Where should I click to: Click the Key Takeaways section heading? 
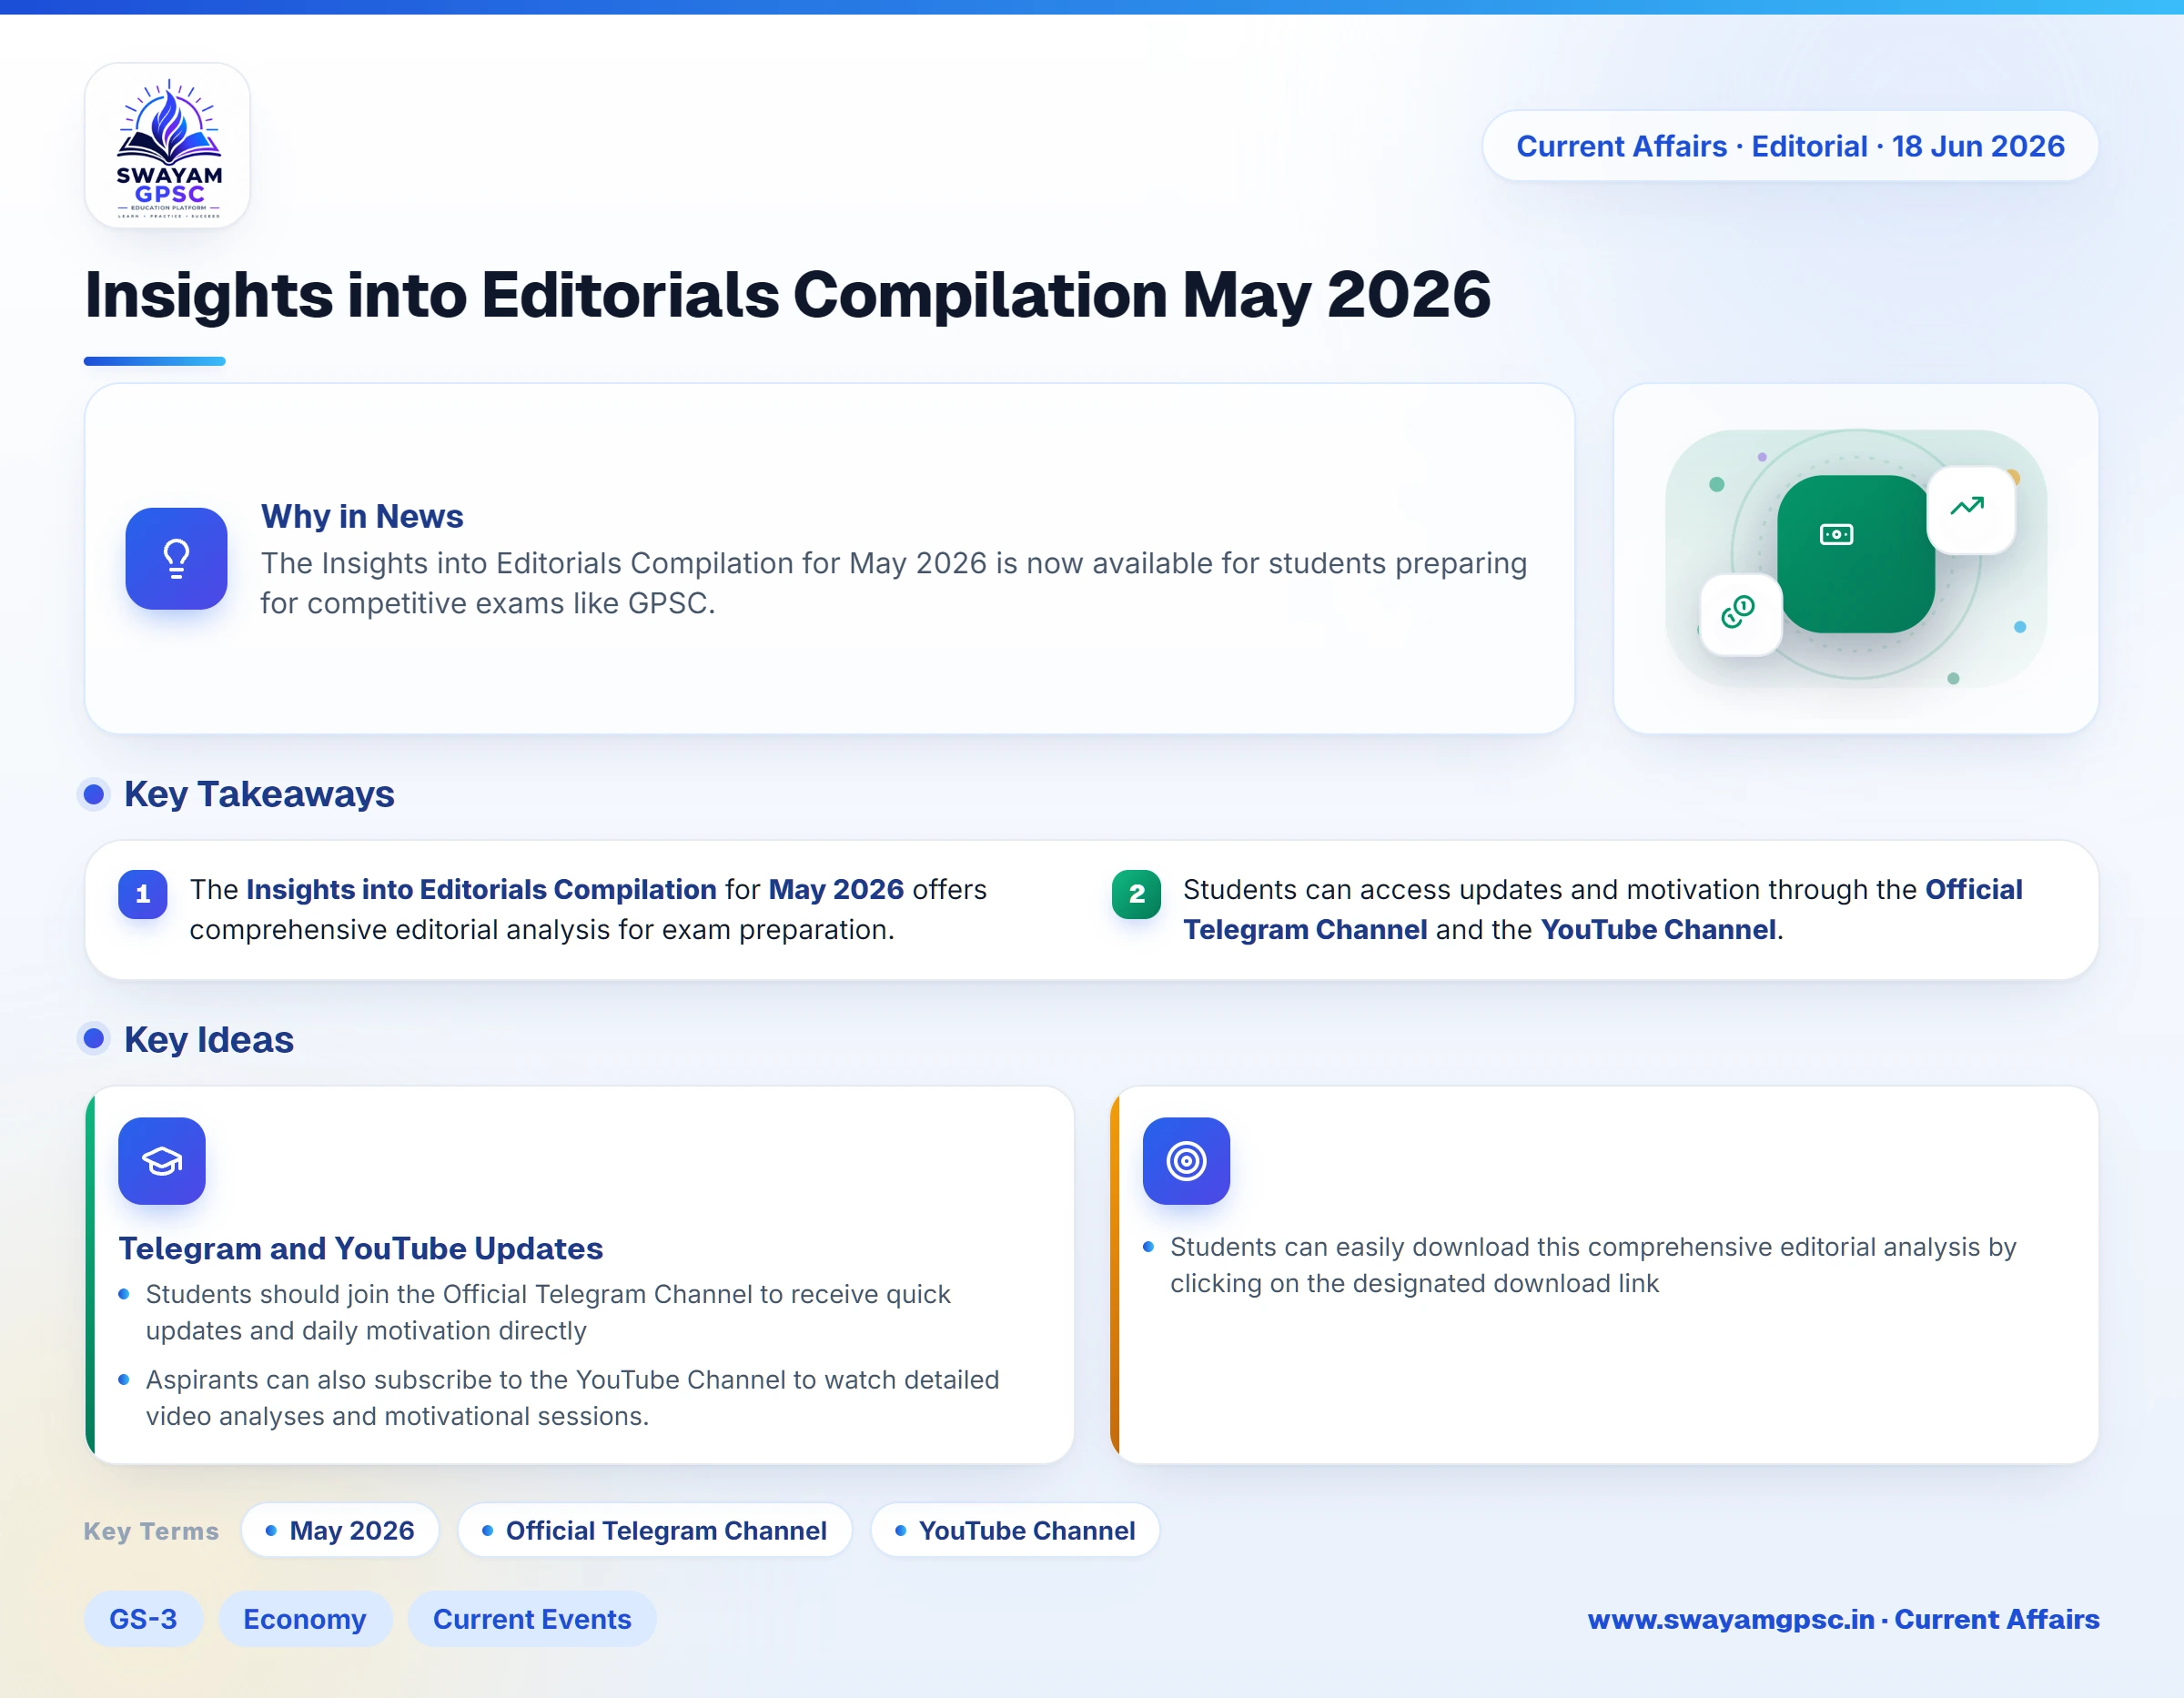(259, 794)
